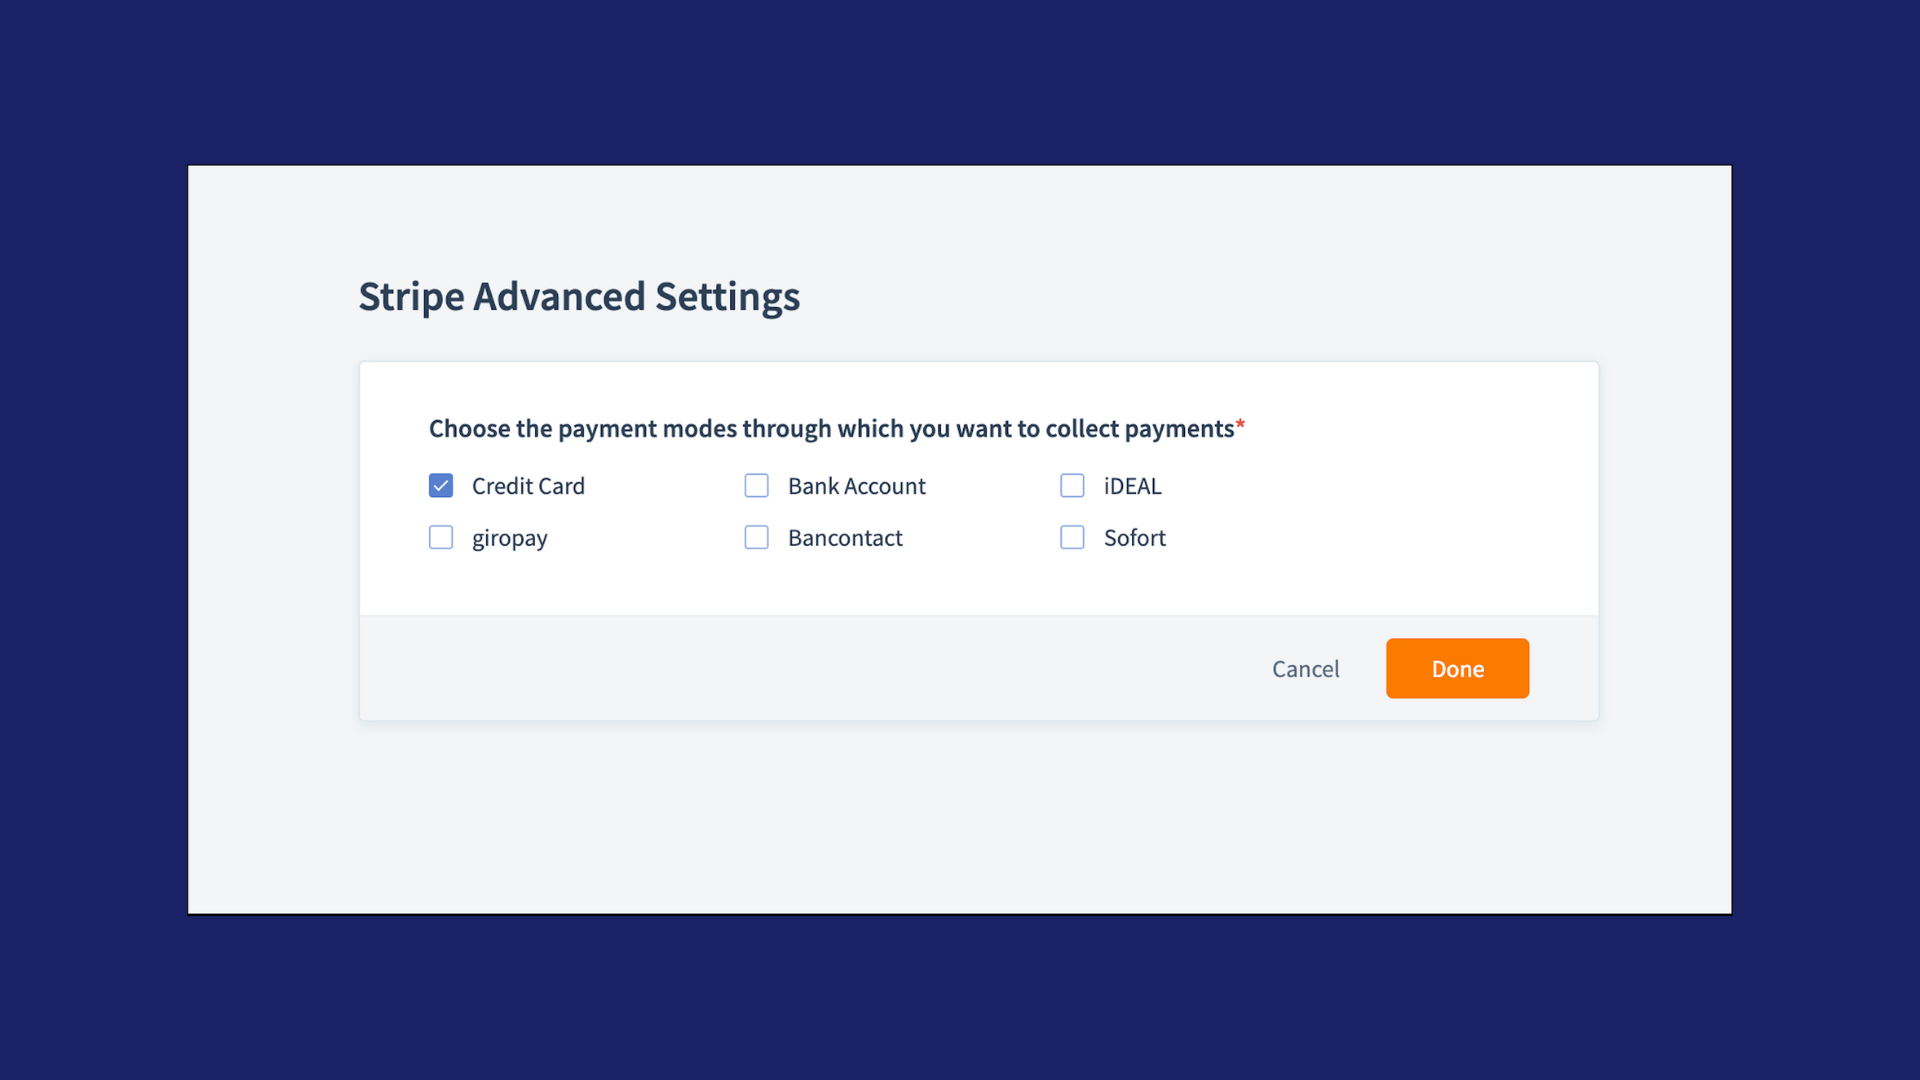Cancel the Stripe settings changes

coord(1305,669)
